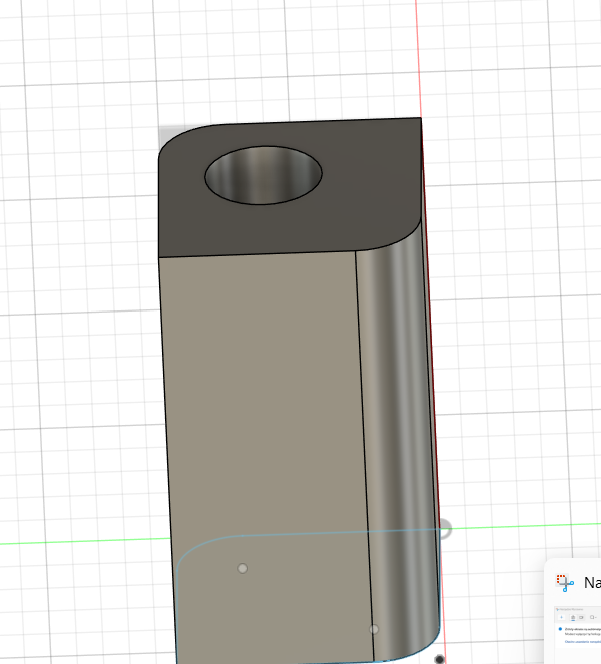Click the Snipping Tool scissors icon in notification
The image size is (601, 664).
click(565, 583)
